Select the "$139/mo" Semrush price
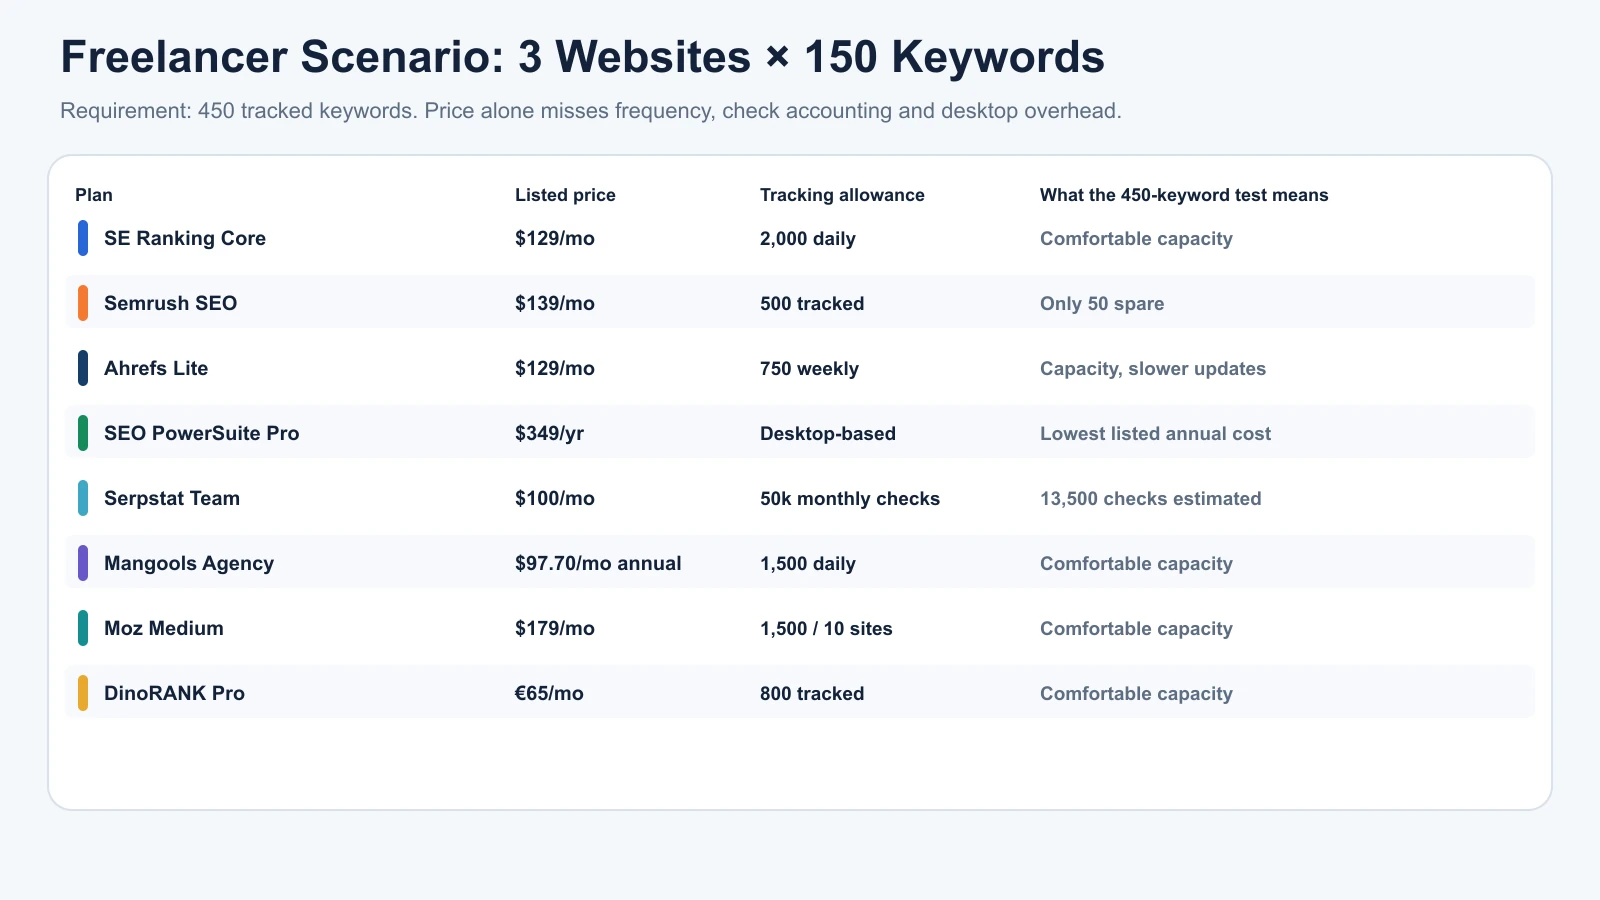1600x900 pixels. coord(555,304)
